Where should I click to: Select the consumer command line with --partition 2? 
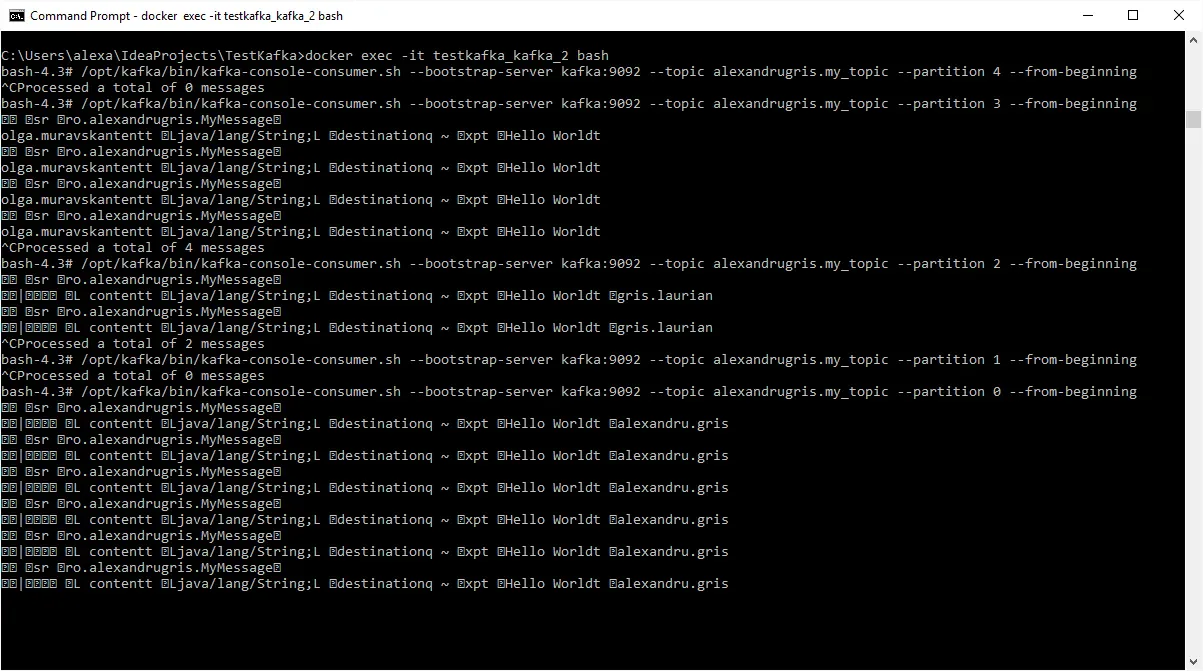point(569,263)
